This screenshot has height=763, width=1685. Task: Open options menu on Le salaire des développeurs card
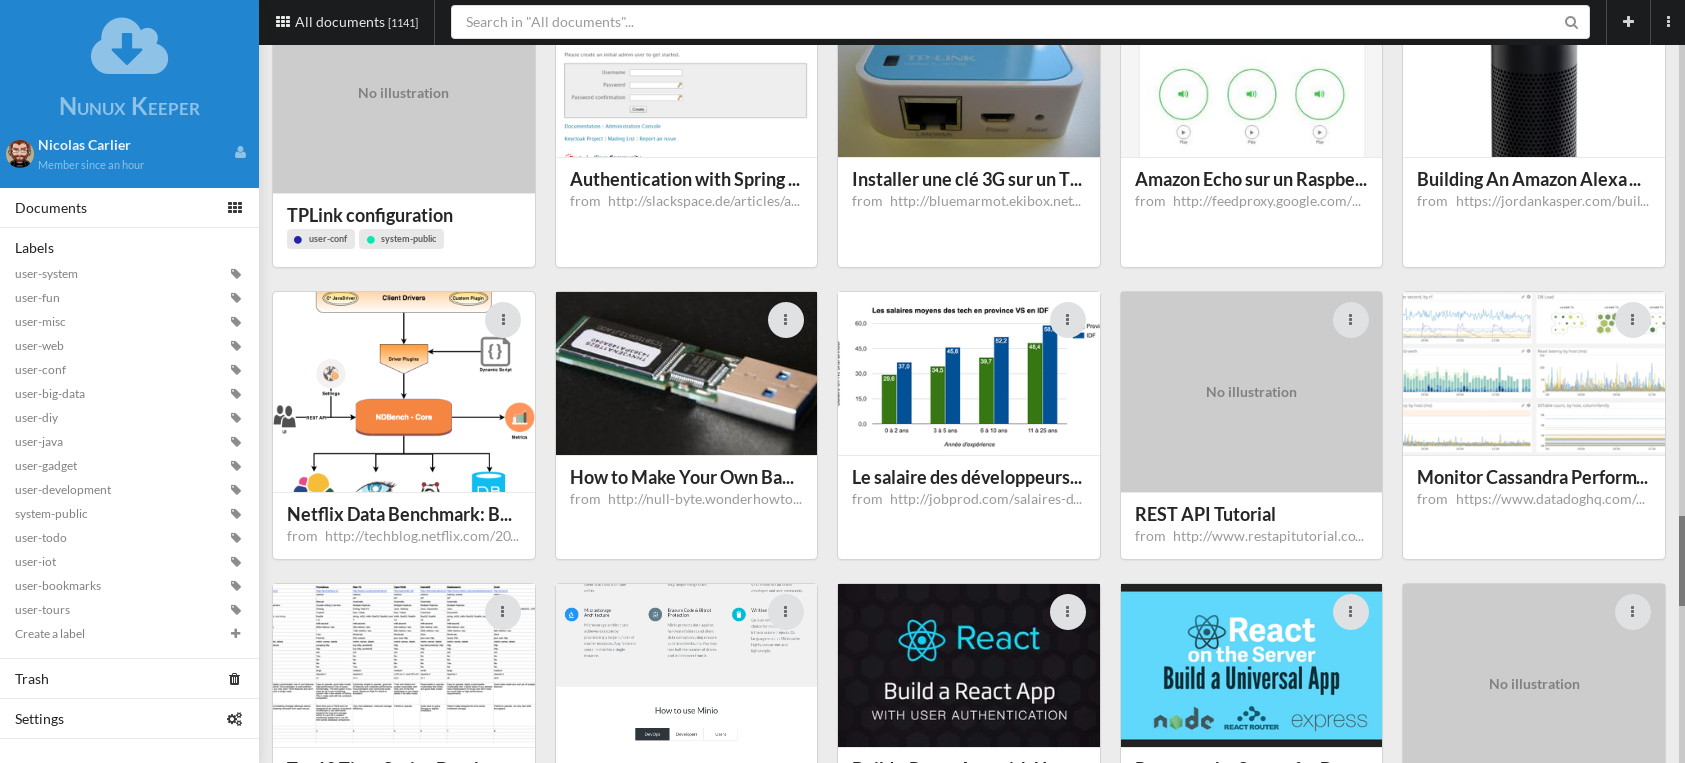pyautogui.click(x=1068, y=320)
